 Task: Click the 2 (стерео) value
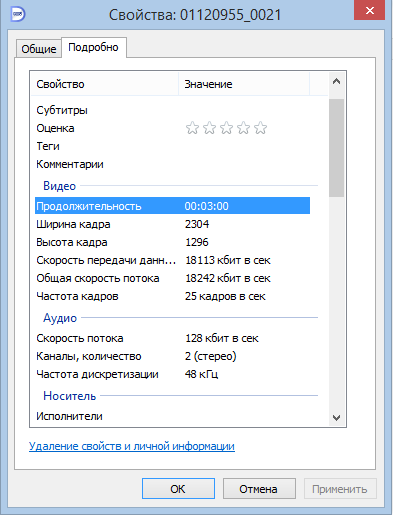pyautogui.click(x=211, y=356)
